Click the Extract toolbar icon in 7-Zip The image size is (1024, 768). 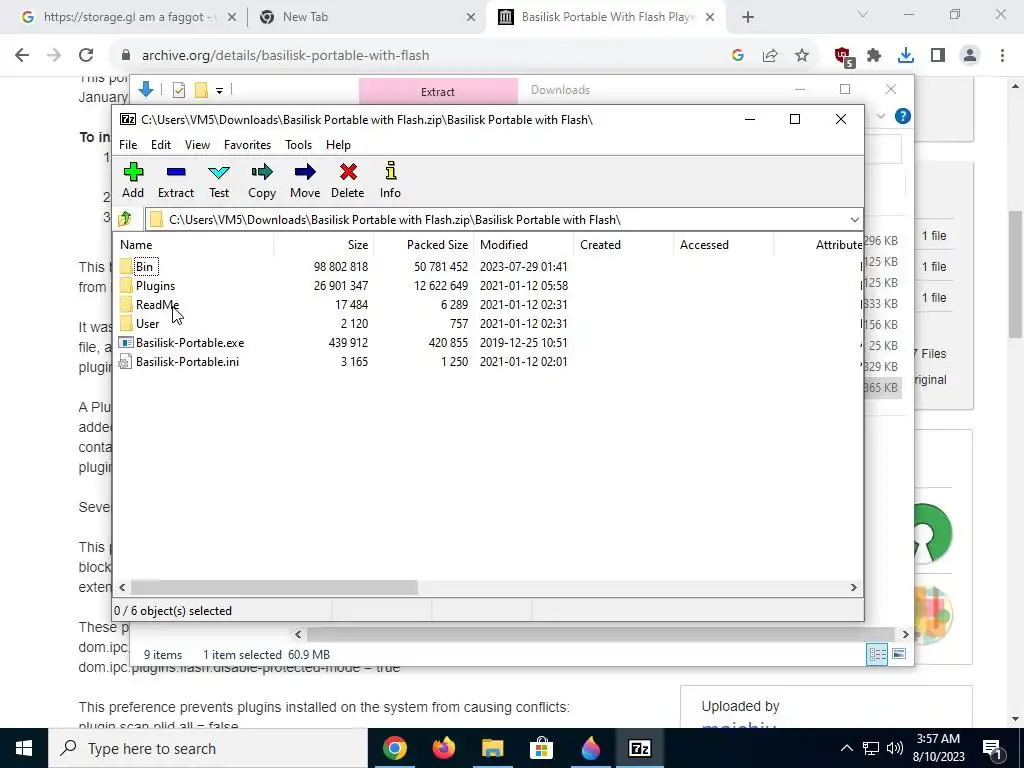(176, 181)
